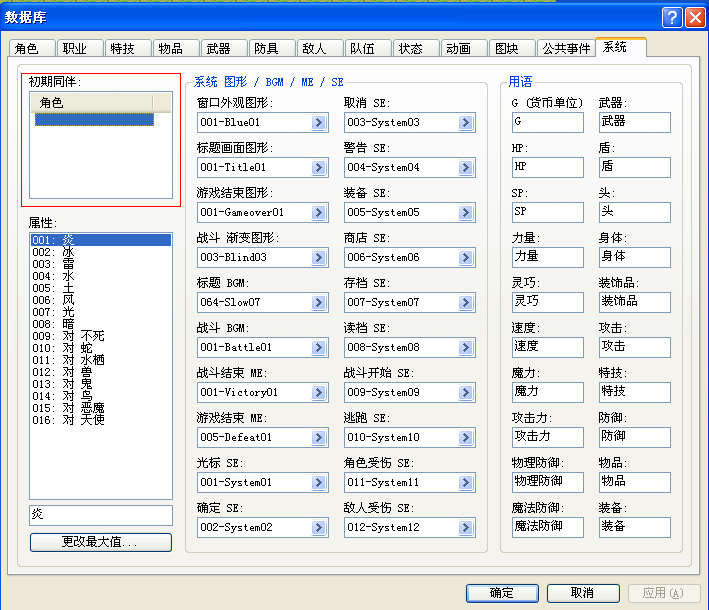Open the 游戏结束图形 selection arrow
This screenshot has height=610, width=709.
319,213
